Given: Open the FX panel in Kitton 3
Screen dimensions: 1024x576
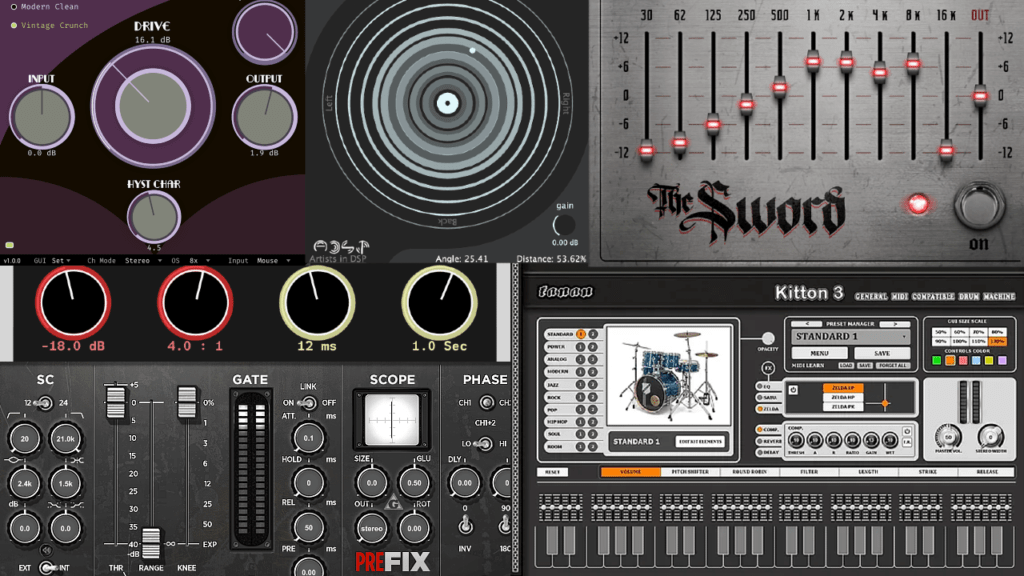Looking at the screenshot, I should coord(767,368).
